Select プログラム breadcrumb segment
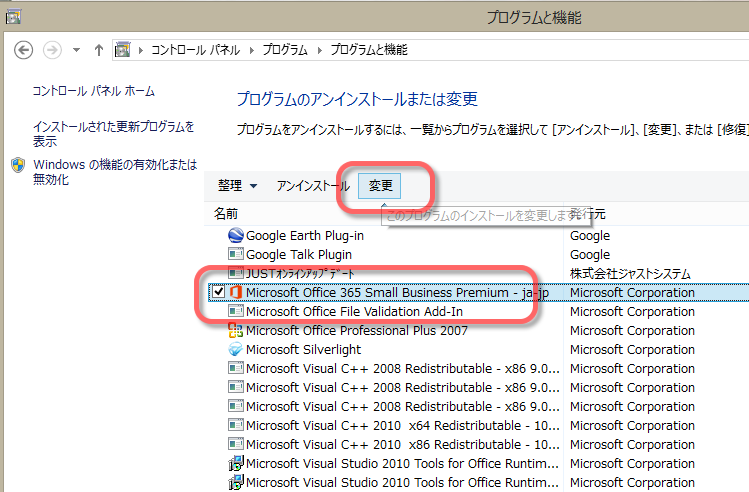 [x=285, y=50]
